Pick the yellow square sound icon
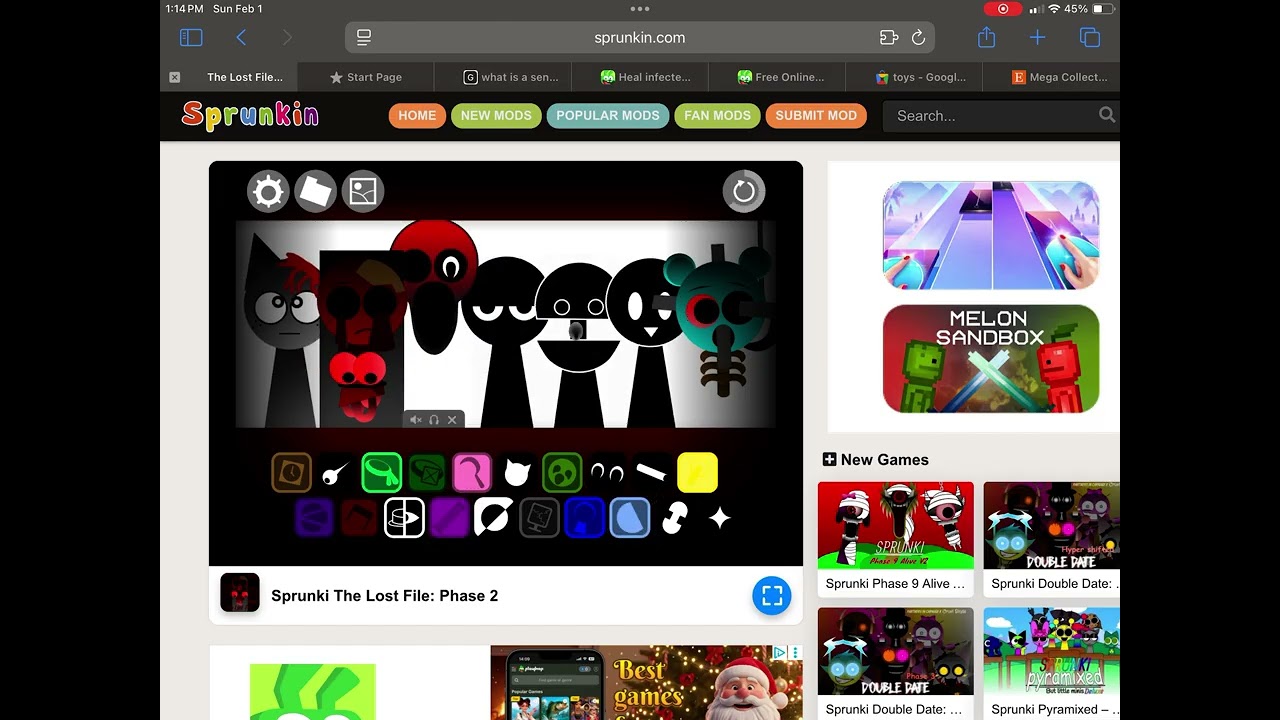The image size is (1280, 720). [x=697, y=472]
